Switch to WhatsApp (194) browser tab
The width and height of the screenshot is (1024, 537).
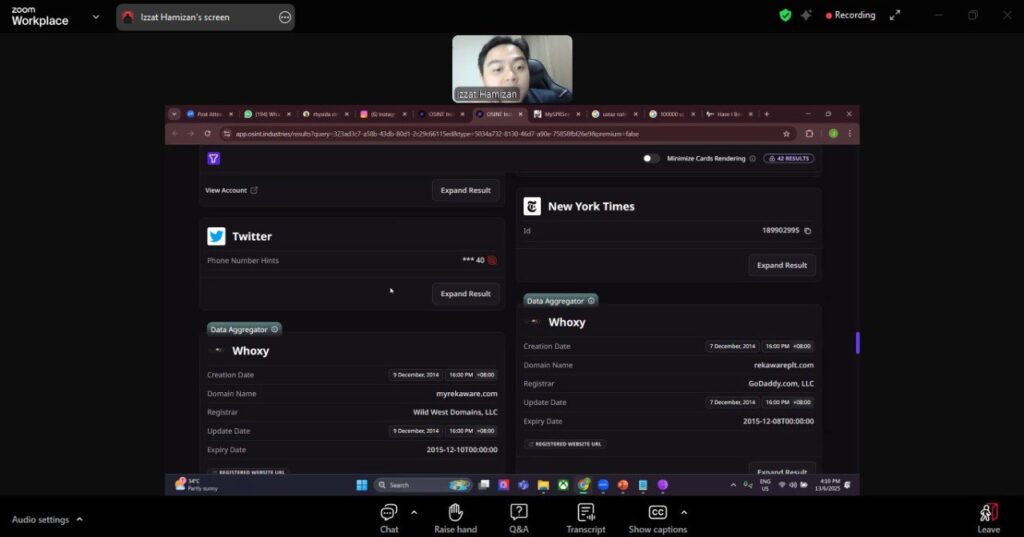[x=266, y=114]
